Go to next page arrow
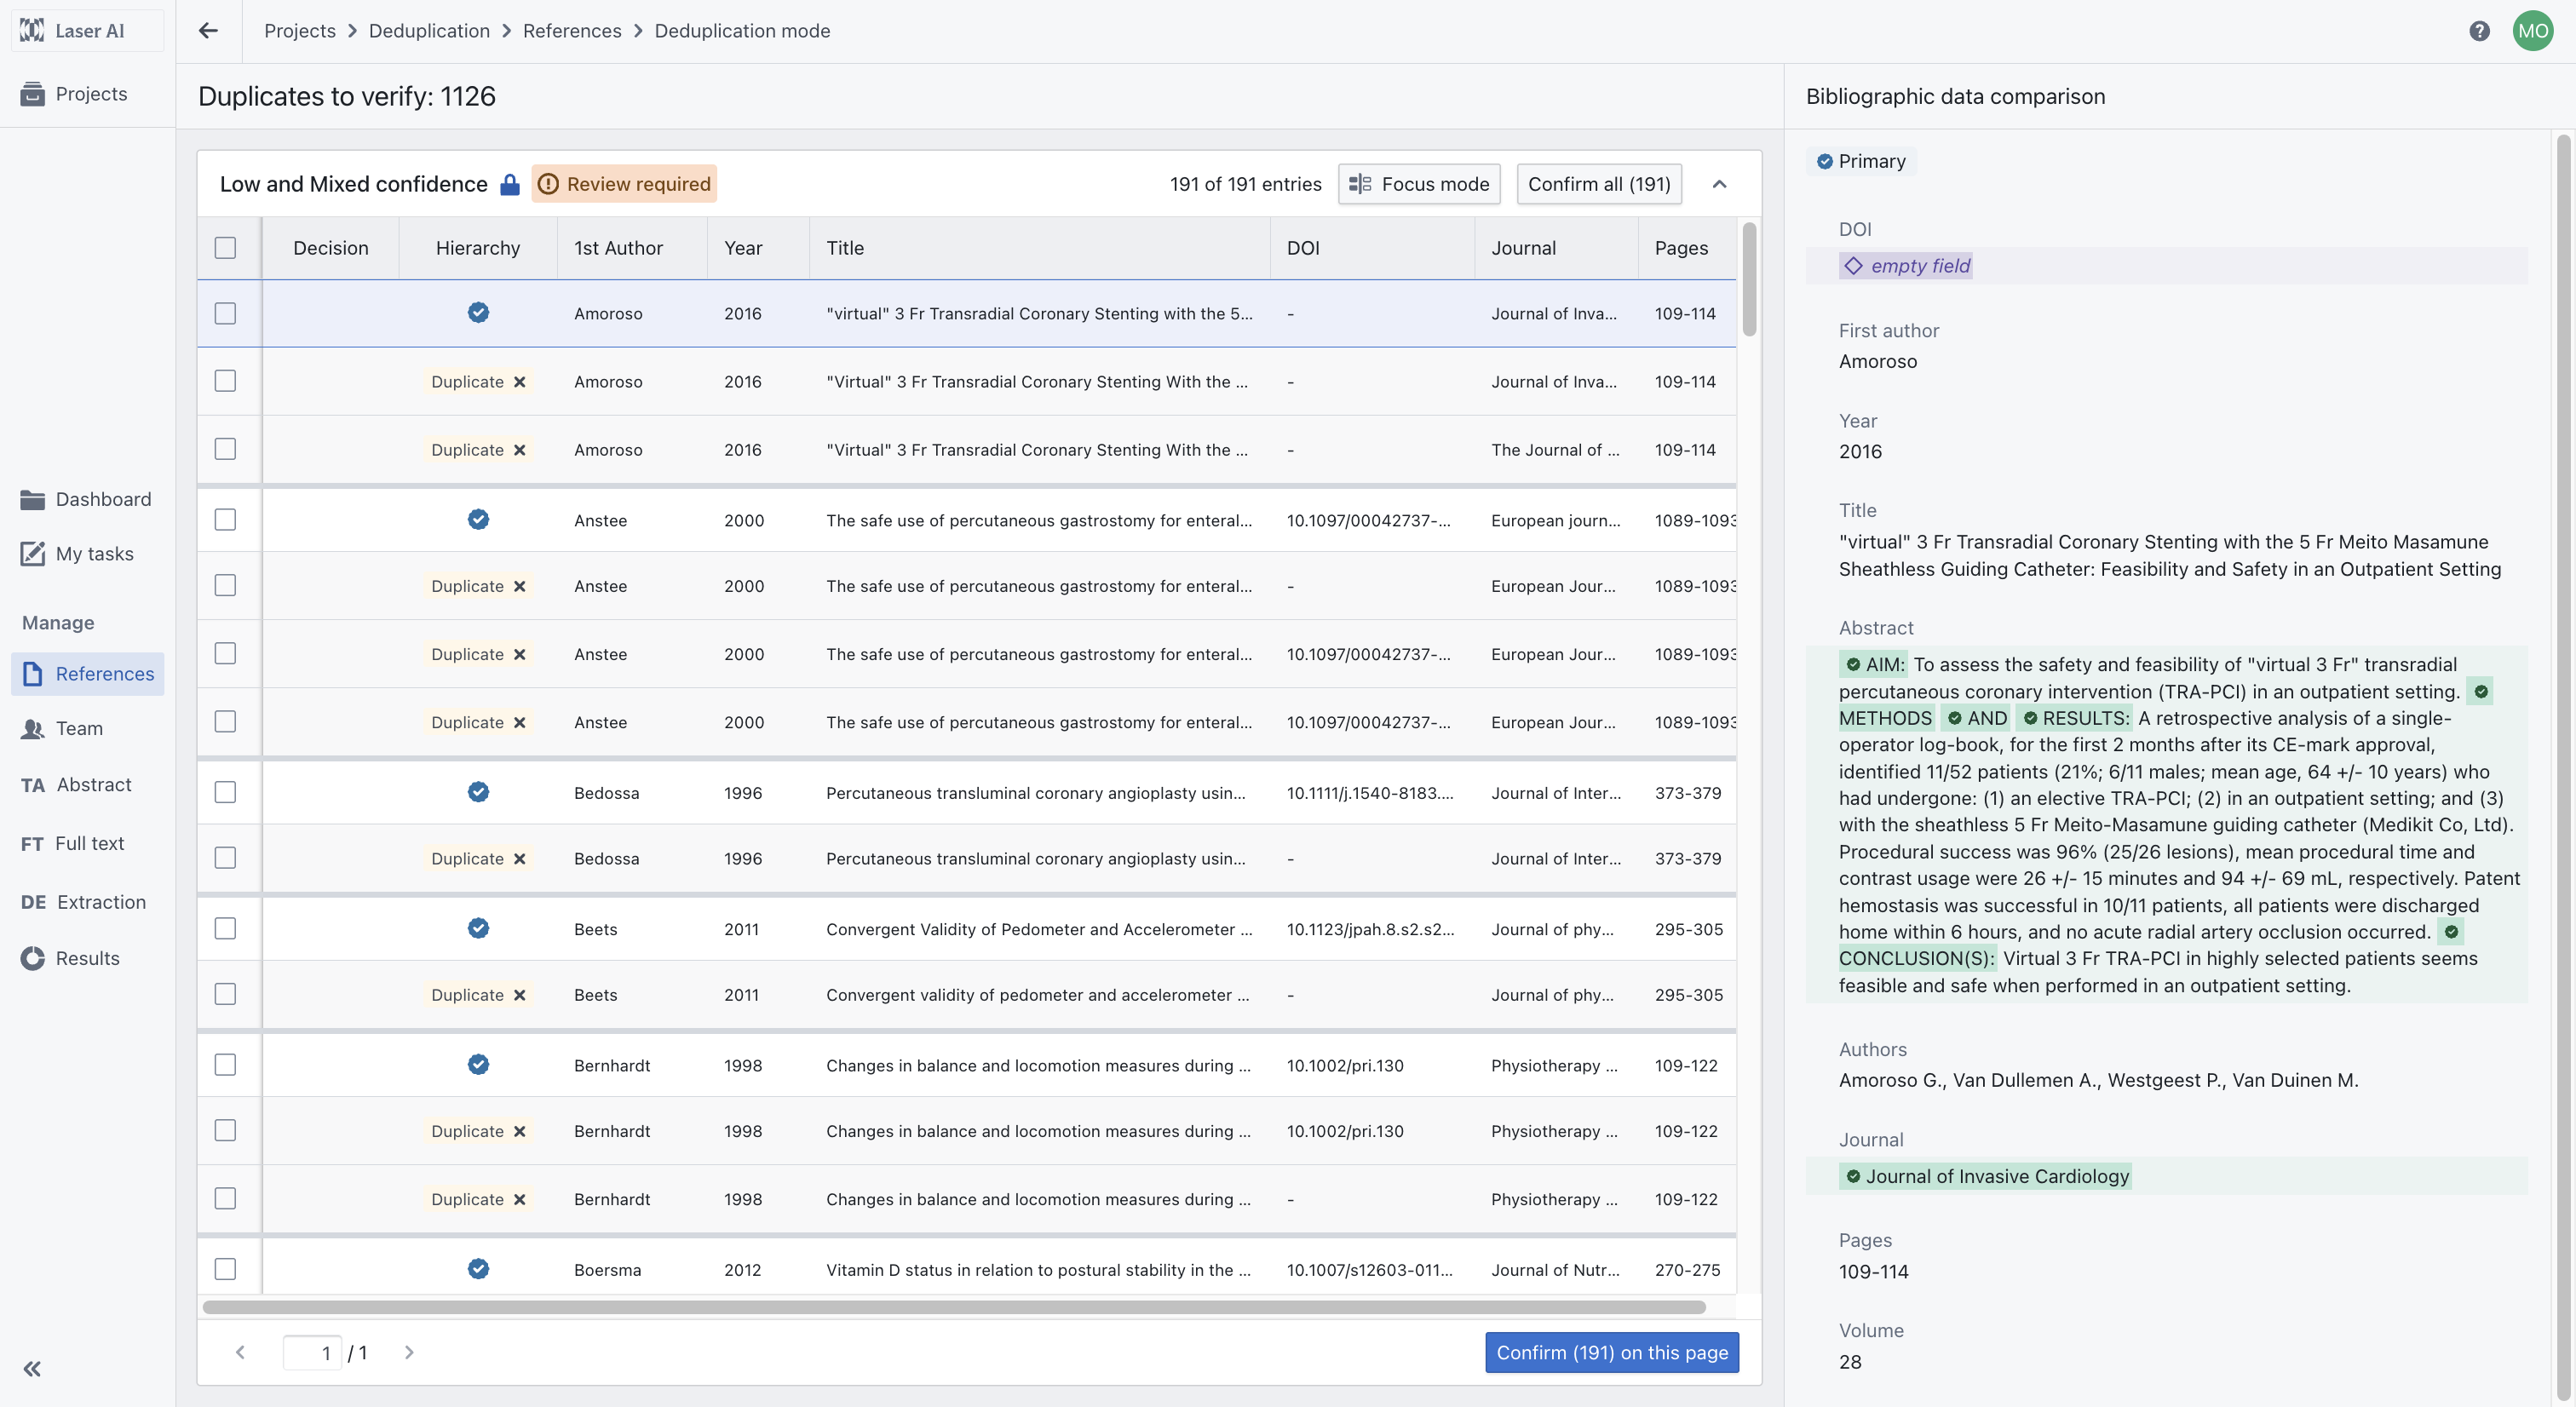The image size is (2576, 1407). (x=409, y=1352)
